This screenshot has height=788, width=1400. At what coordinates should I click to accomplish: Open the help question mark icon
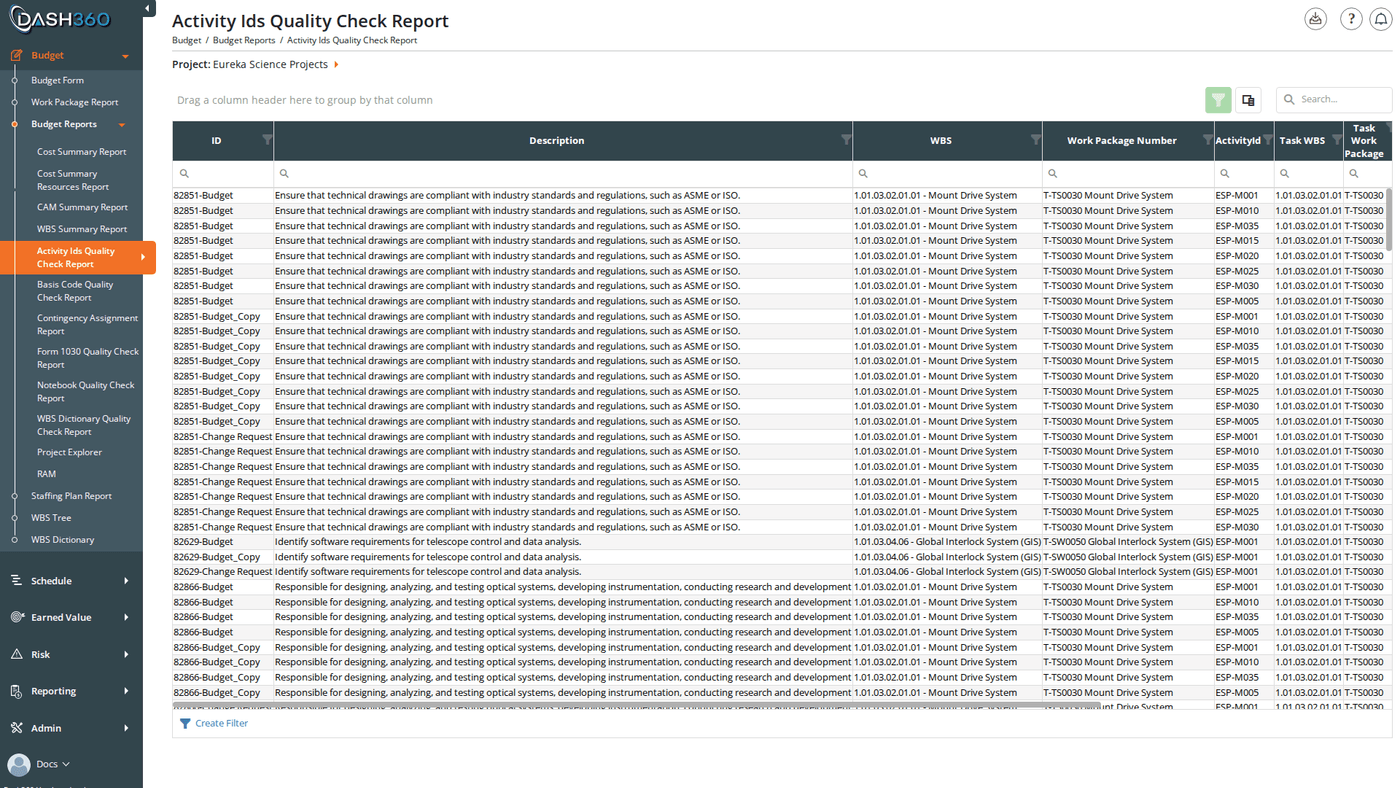tap(1351, 19)
